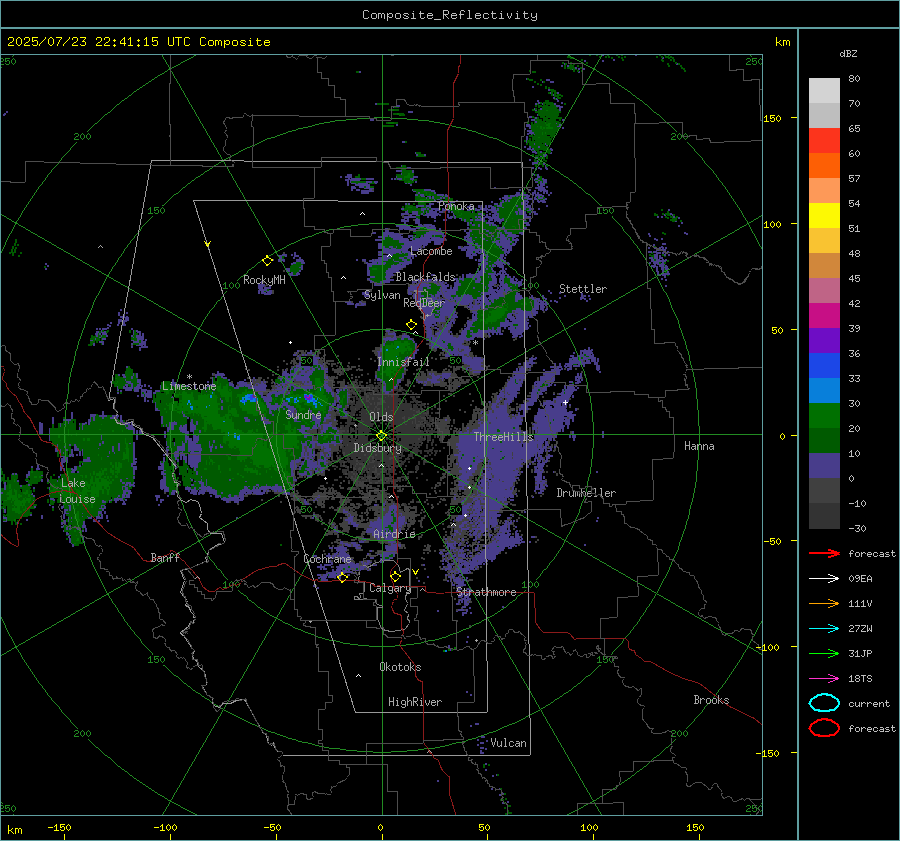Click the magenta 18TS arrow legend icon

tap(824, 679)
